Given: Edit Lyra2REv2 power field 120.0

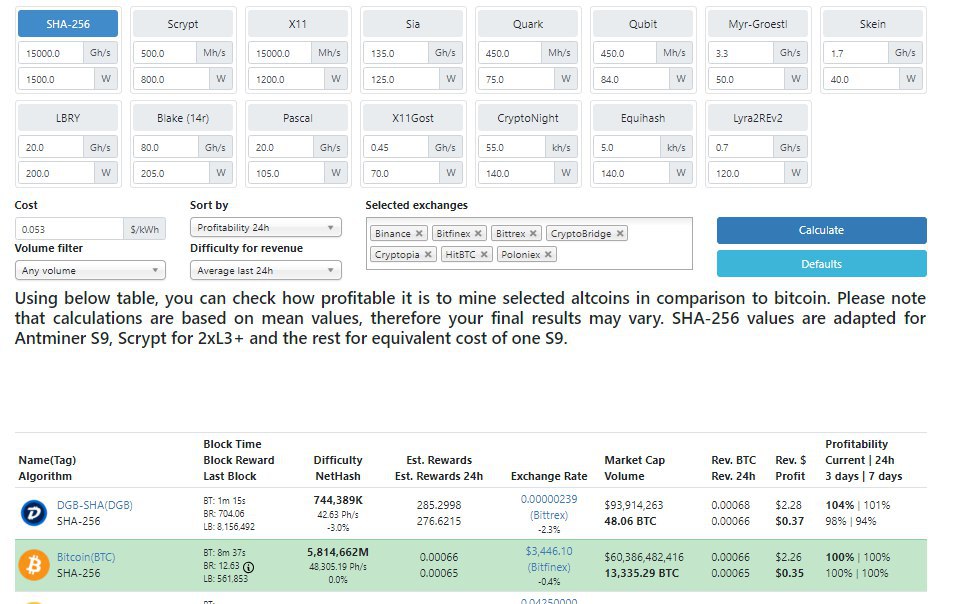Looking at the screenshot, I should pos(746,173).
